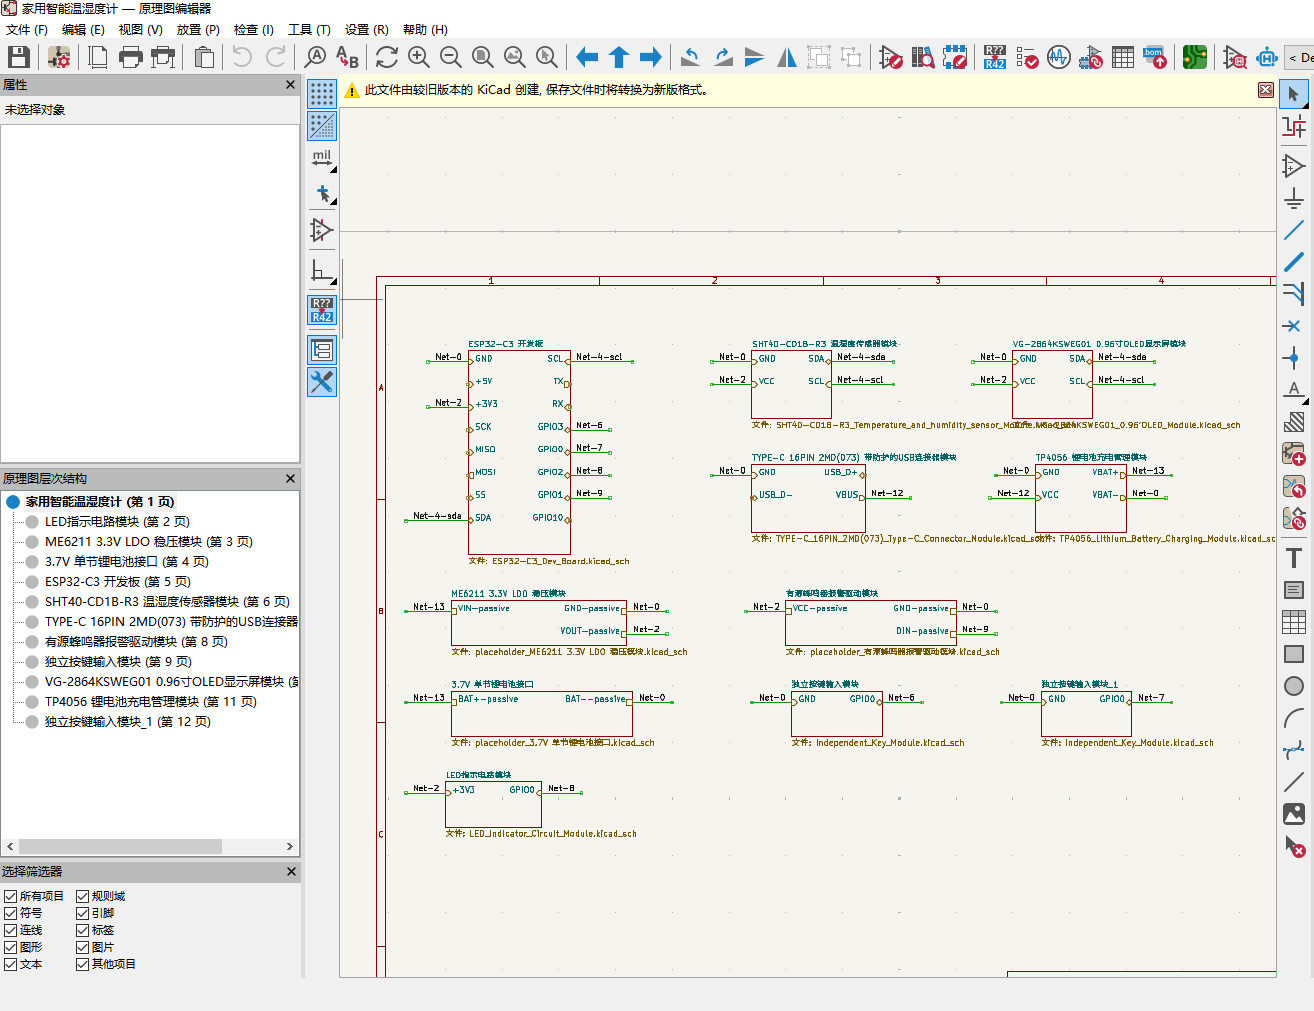The image size is (1314, 1011).
Task: Open the 帮助 (H) menu
Action: [426, 29]
